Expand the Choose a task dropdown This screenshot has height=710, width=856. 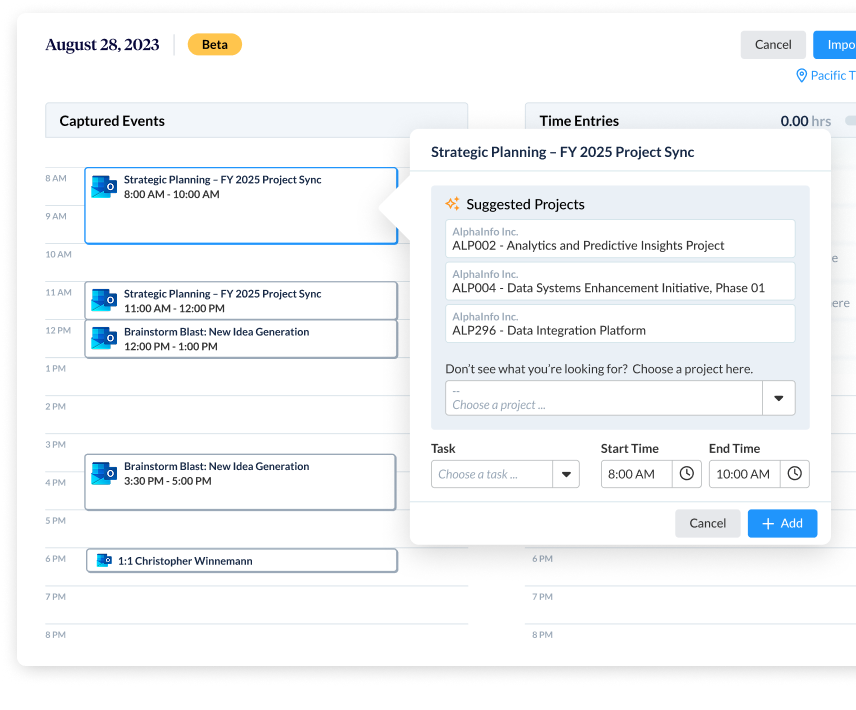click(567, 473)
